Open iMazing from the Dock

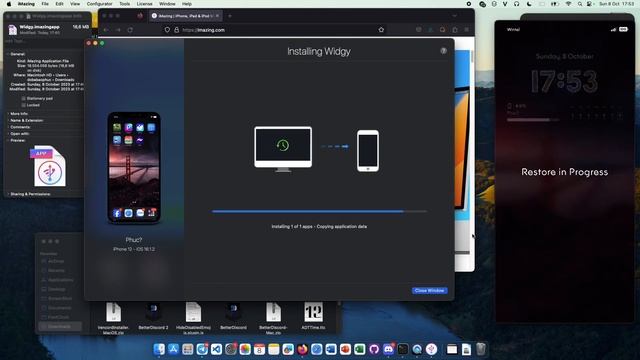431,349
